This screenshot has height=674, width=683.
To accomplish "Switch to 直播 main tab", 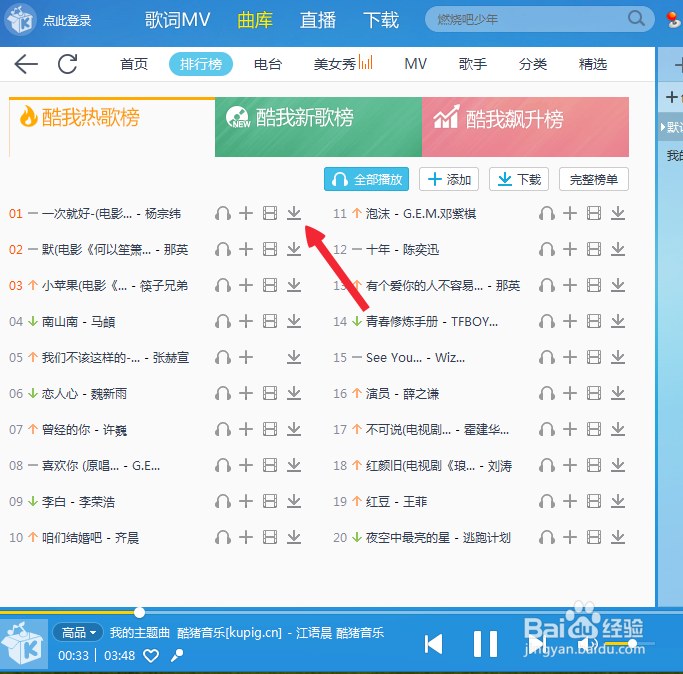I will coord(318,20).
